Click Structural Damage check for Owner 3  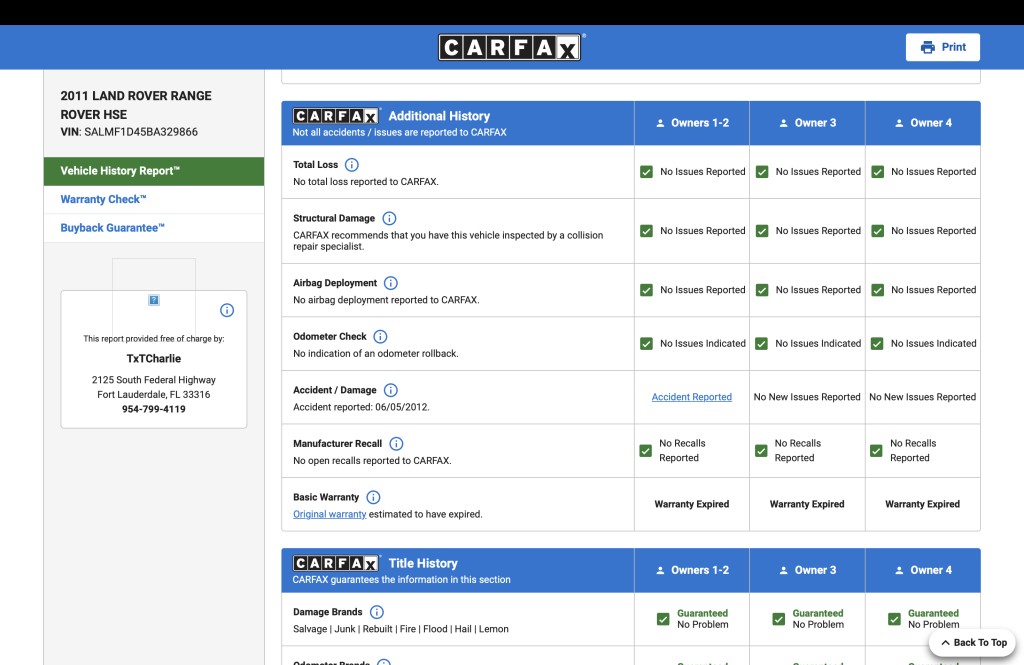pos(762,231)
